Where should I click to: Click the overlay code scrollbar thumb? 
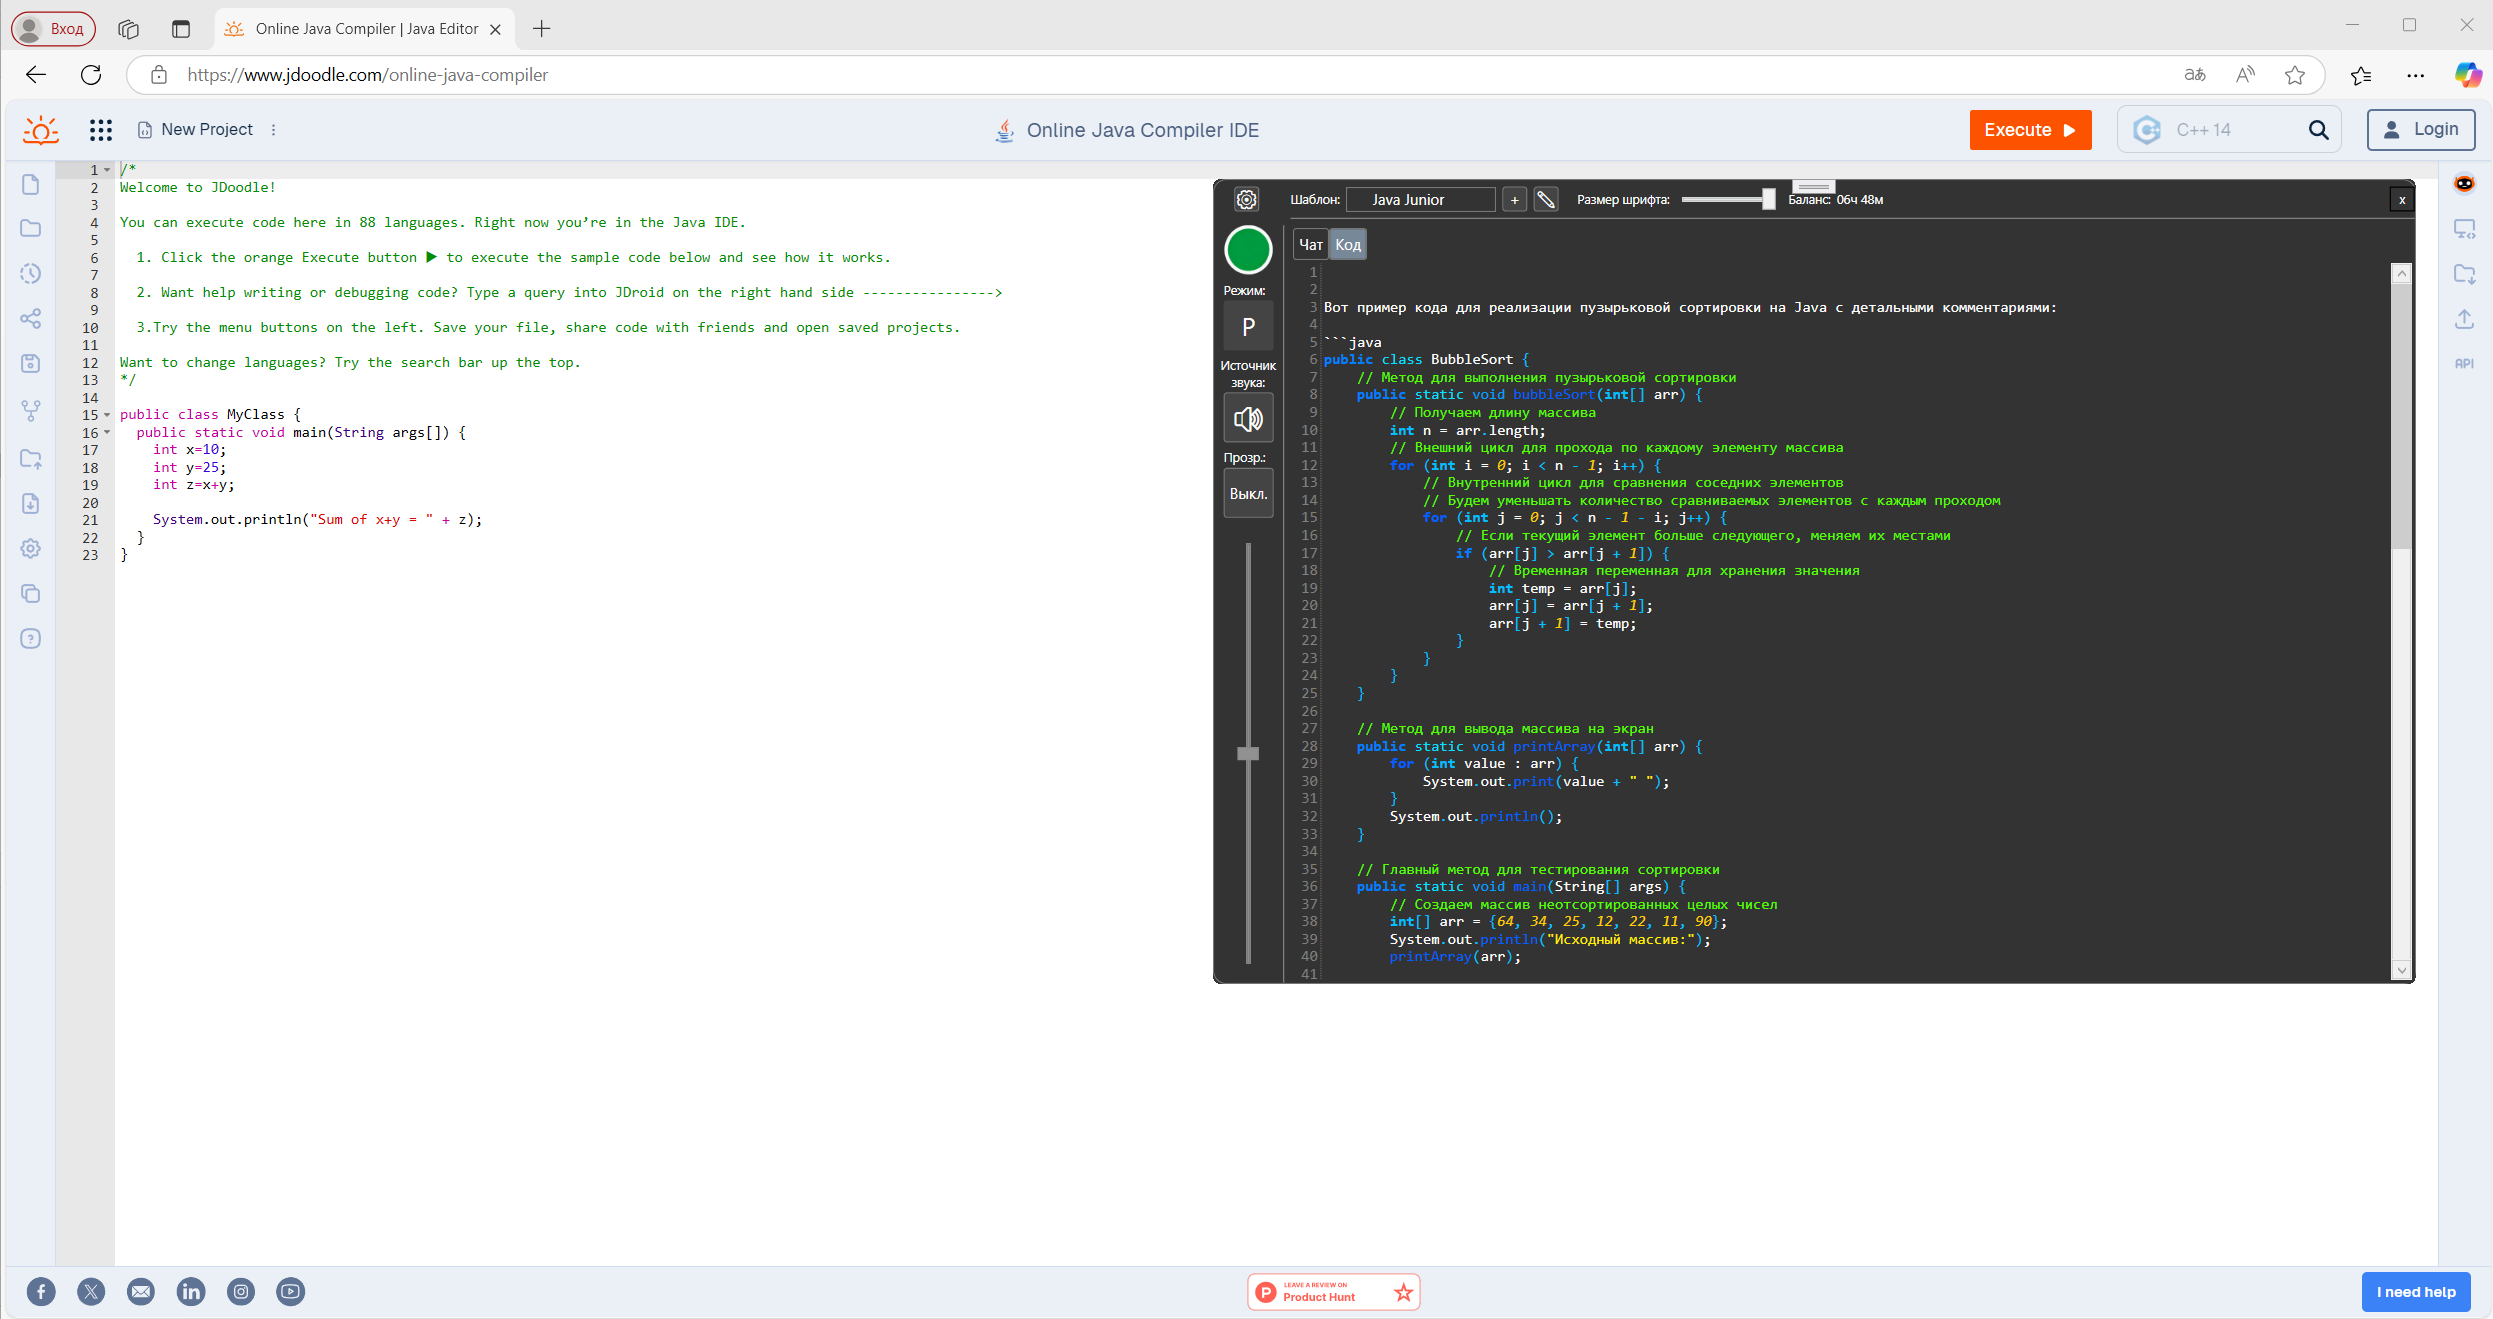[2401, 417]
